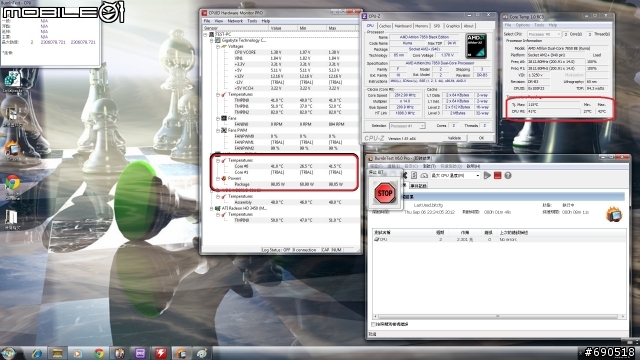640x360 pixels.
Task: Open the CPU temperature dropdown in BurnInTest
Action: (x=456, y=176)
